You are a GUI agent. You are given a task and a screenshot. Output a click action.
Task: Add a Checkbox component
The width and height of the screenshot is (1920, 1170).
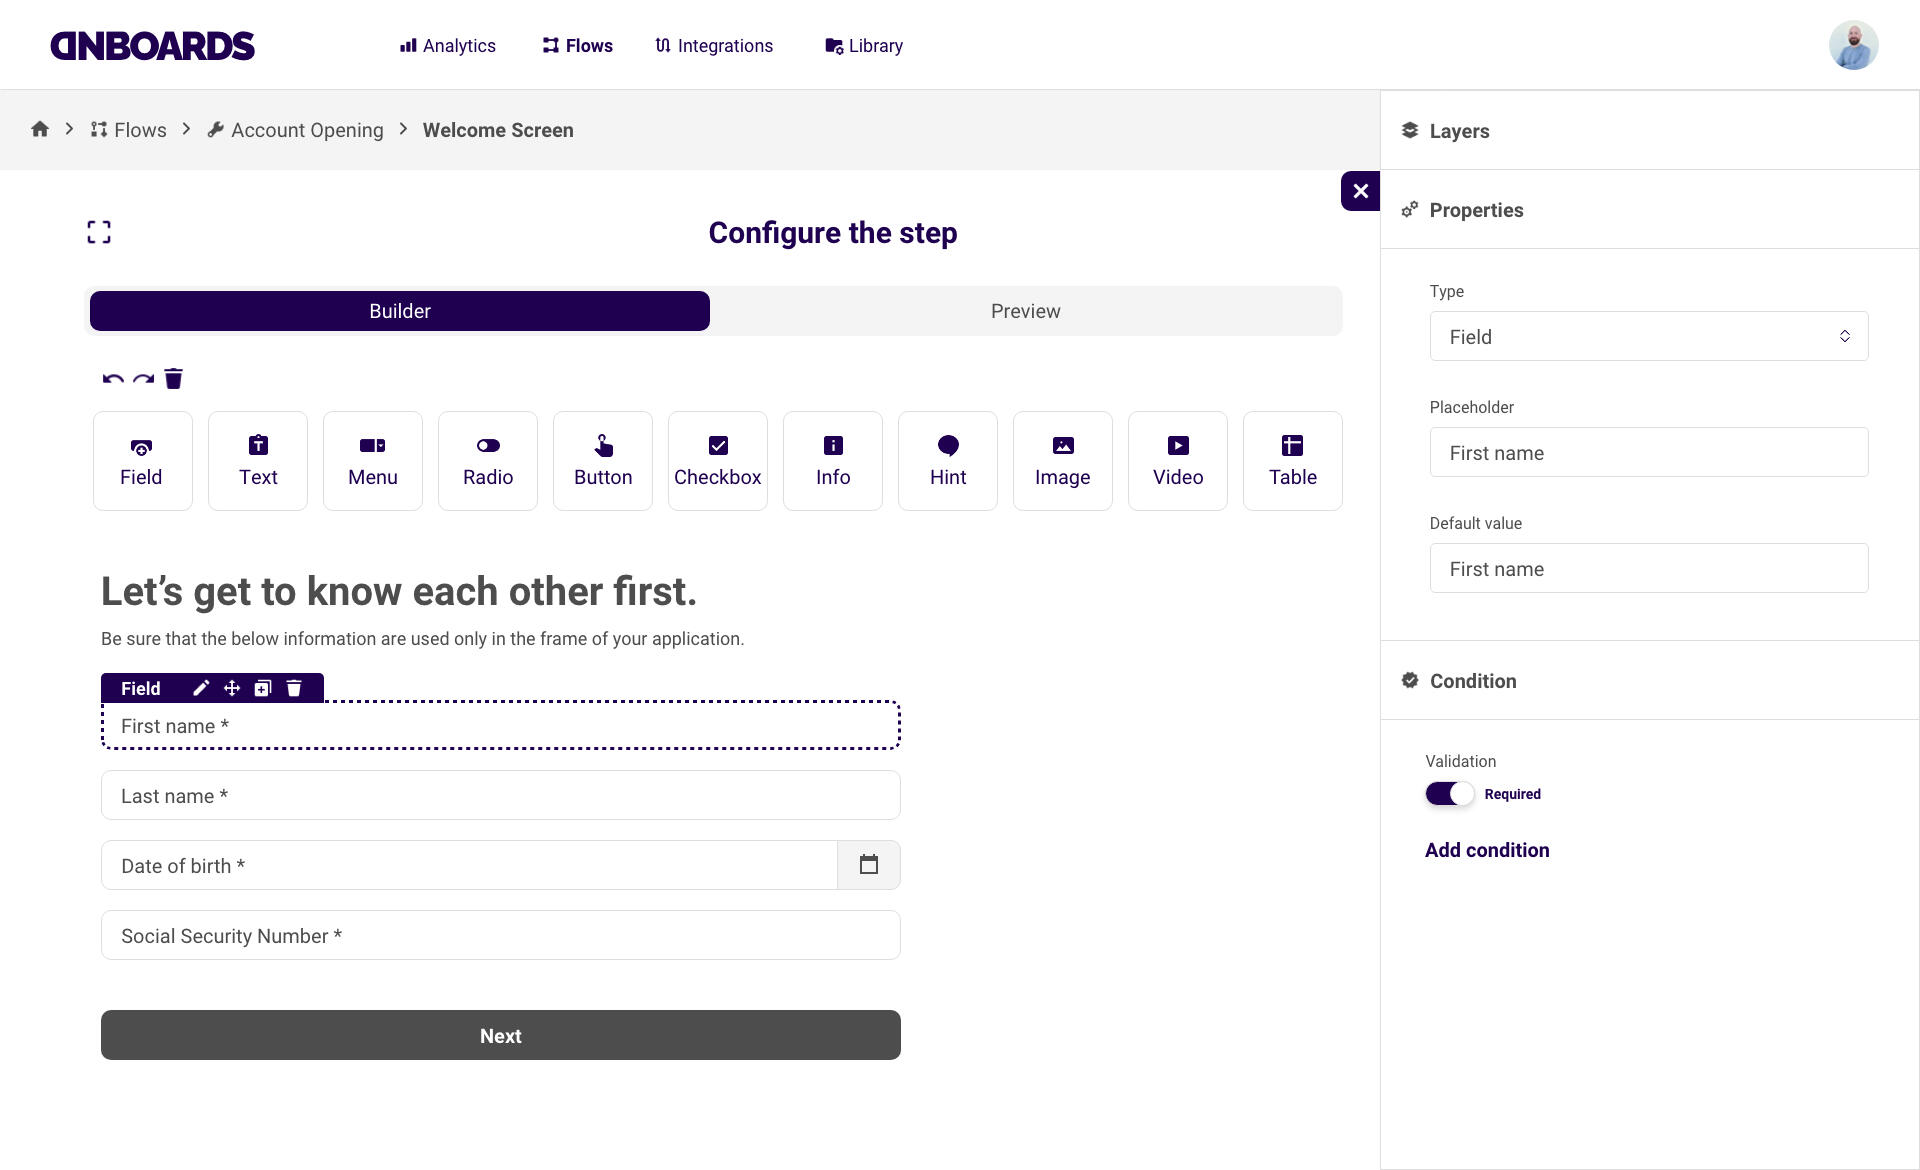(x=717, y=461)
